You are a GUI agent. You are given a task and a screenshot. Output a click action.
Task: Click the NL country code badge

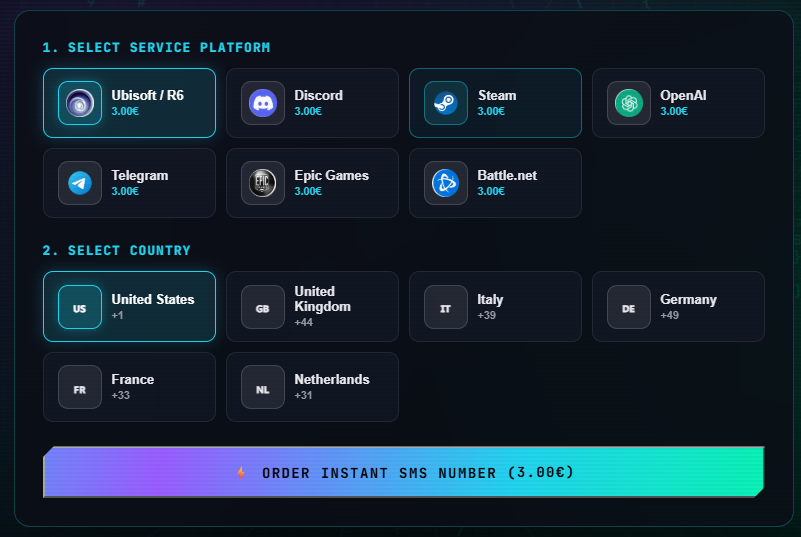coord(263,387)
